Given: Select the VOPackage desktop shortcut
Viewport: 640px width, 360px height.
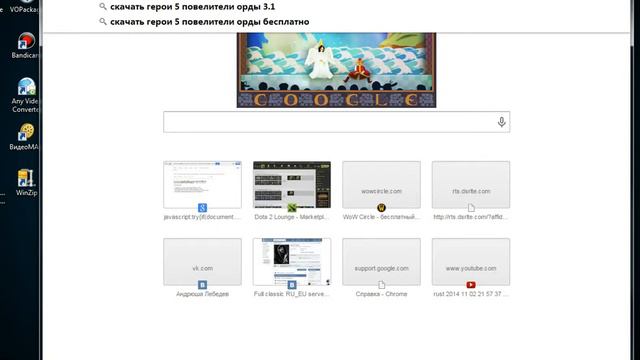Looking at the screenshot, I should tap(24, 7).
